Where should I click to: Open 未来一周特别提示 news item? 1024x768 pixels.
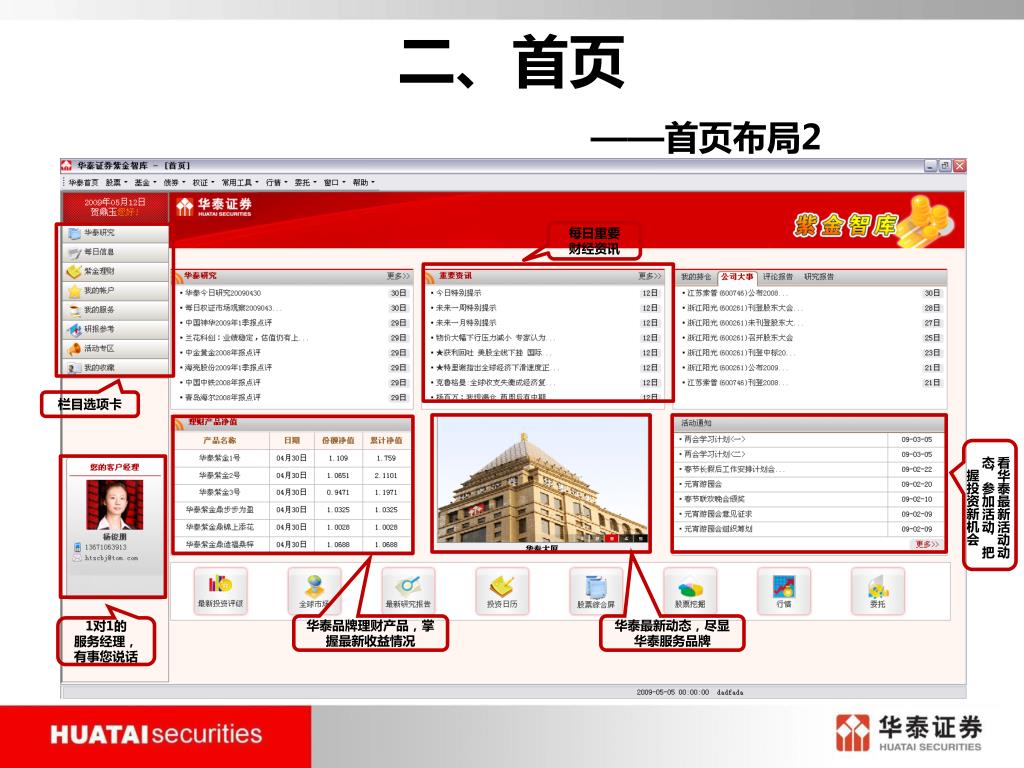coord(466,308)
